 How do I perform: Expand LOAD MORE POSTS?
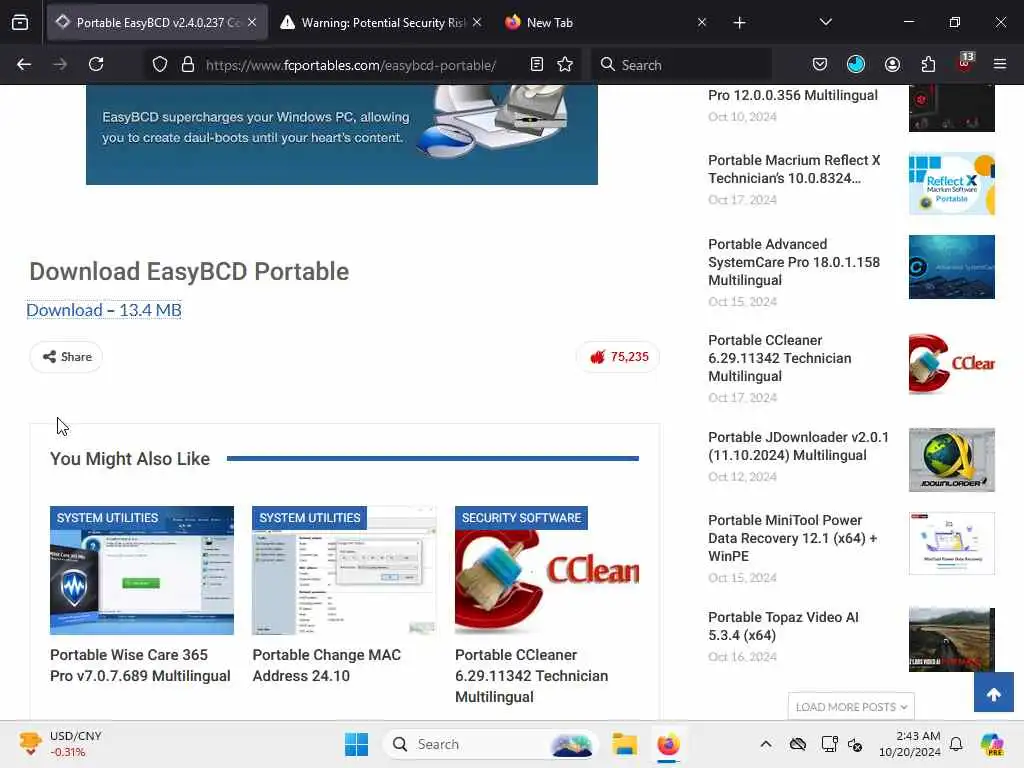point(851,707)
